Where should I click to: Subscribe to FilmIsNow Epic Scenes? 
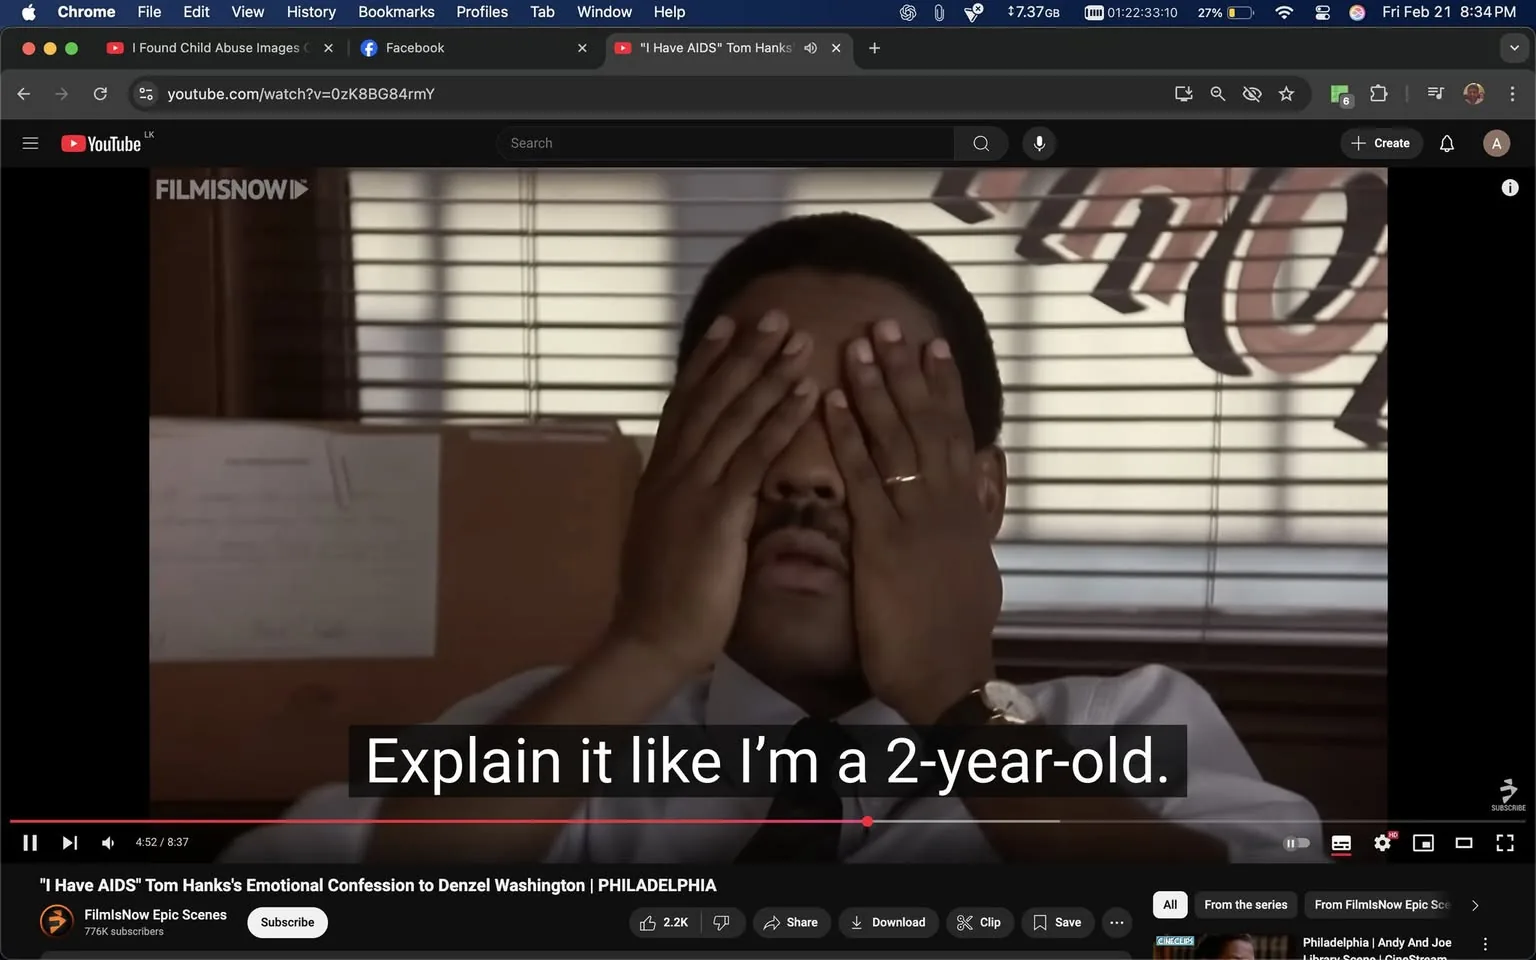point(287,922)
